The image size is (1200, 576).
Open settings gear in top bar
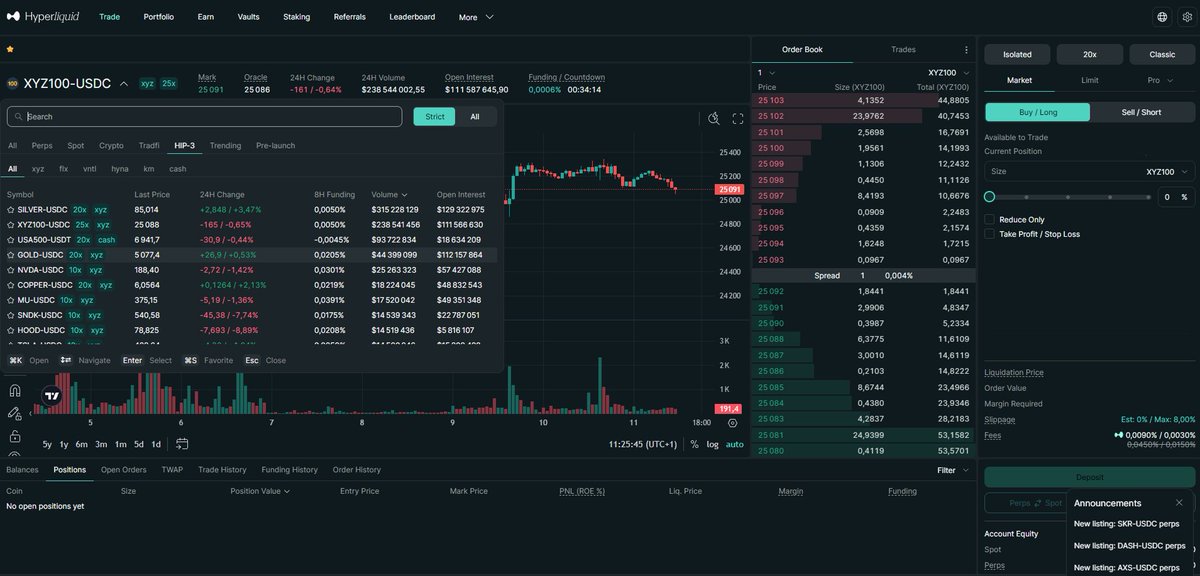point(1185,17)
